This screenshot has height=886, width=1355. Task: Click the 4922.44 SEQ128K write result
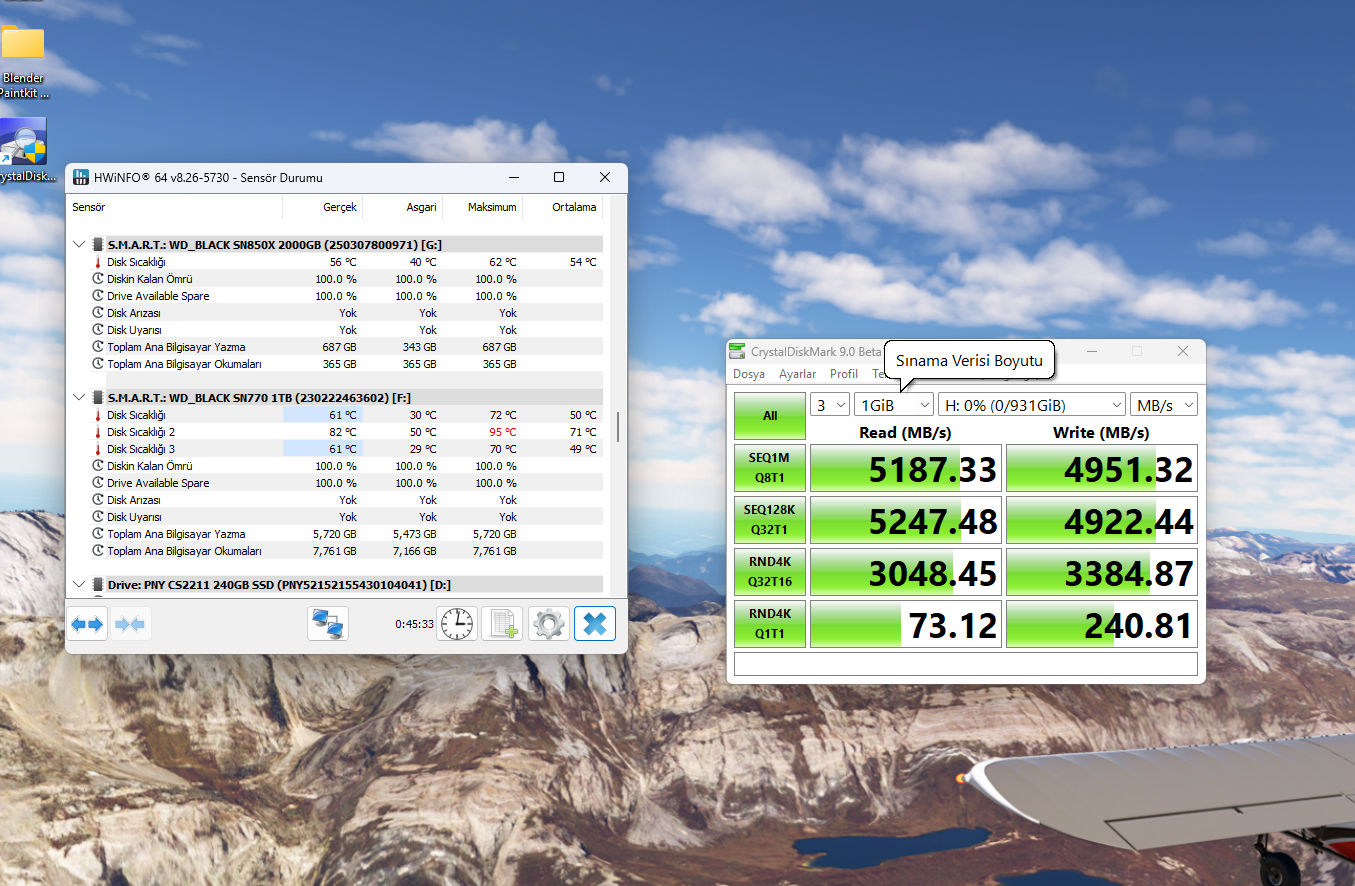coord(1102,520)
